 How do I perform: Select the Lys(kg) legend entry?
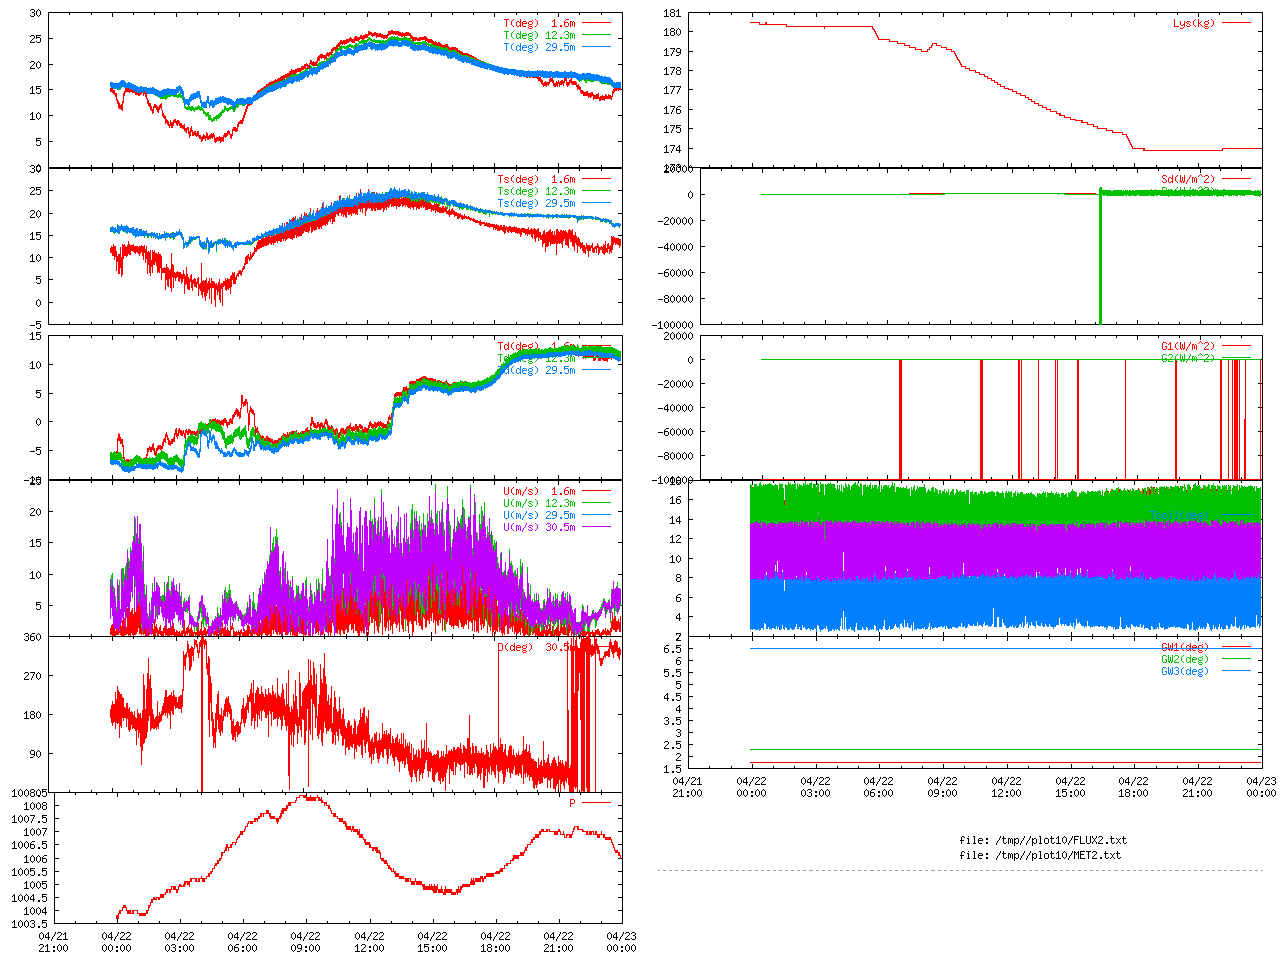1194,23
